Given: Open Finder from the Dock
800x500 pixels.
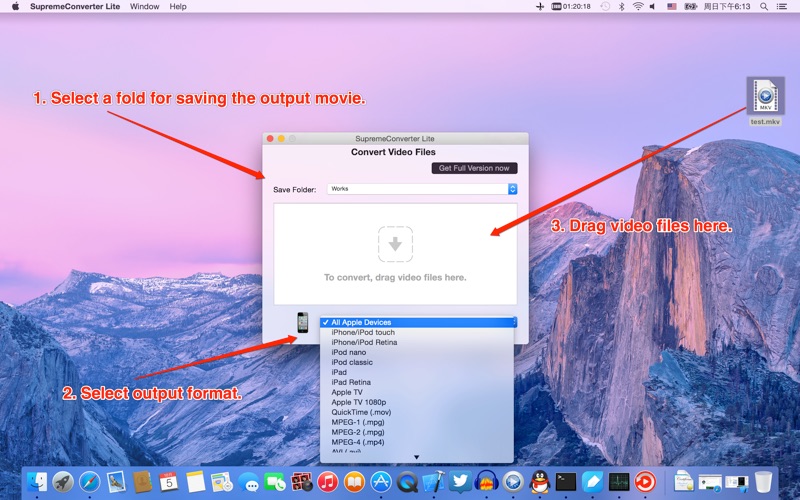Looking at the screenshot, I should tap(37, 482).
